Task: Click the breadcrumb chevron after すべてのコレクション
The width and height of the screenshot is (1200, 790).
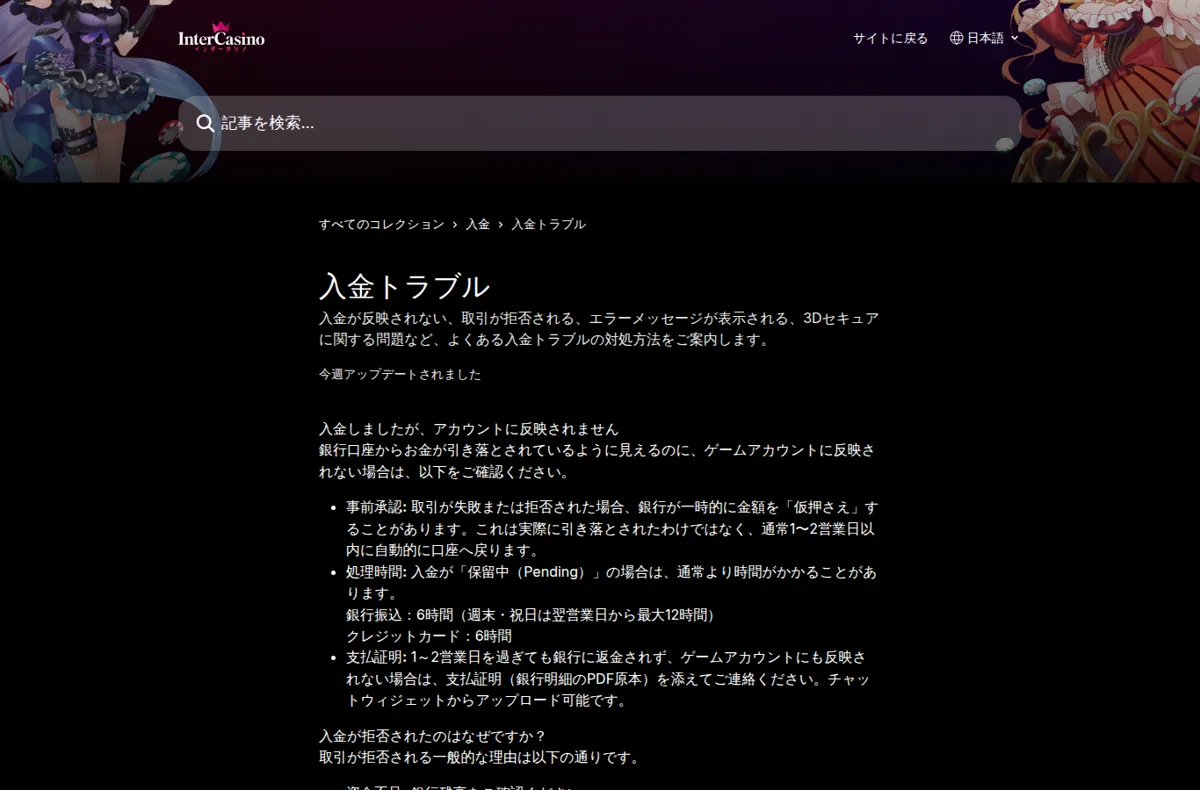Action: [455, 224]
